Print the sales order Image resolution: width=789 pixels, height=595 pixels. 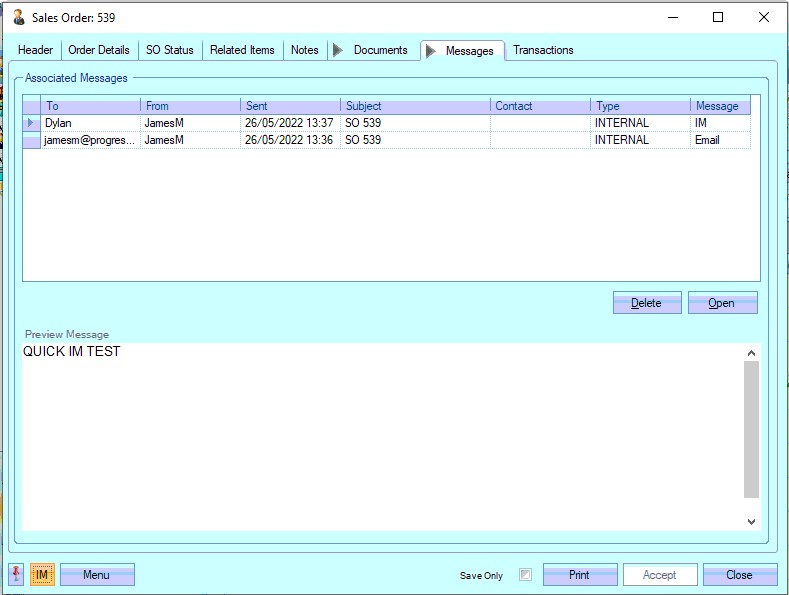579,575
